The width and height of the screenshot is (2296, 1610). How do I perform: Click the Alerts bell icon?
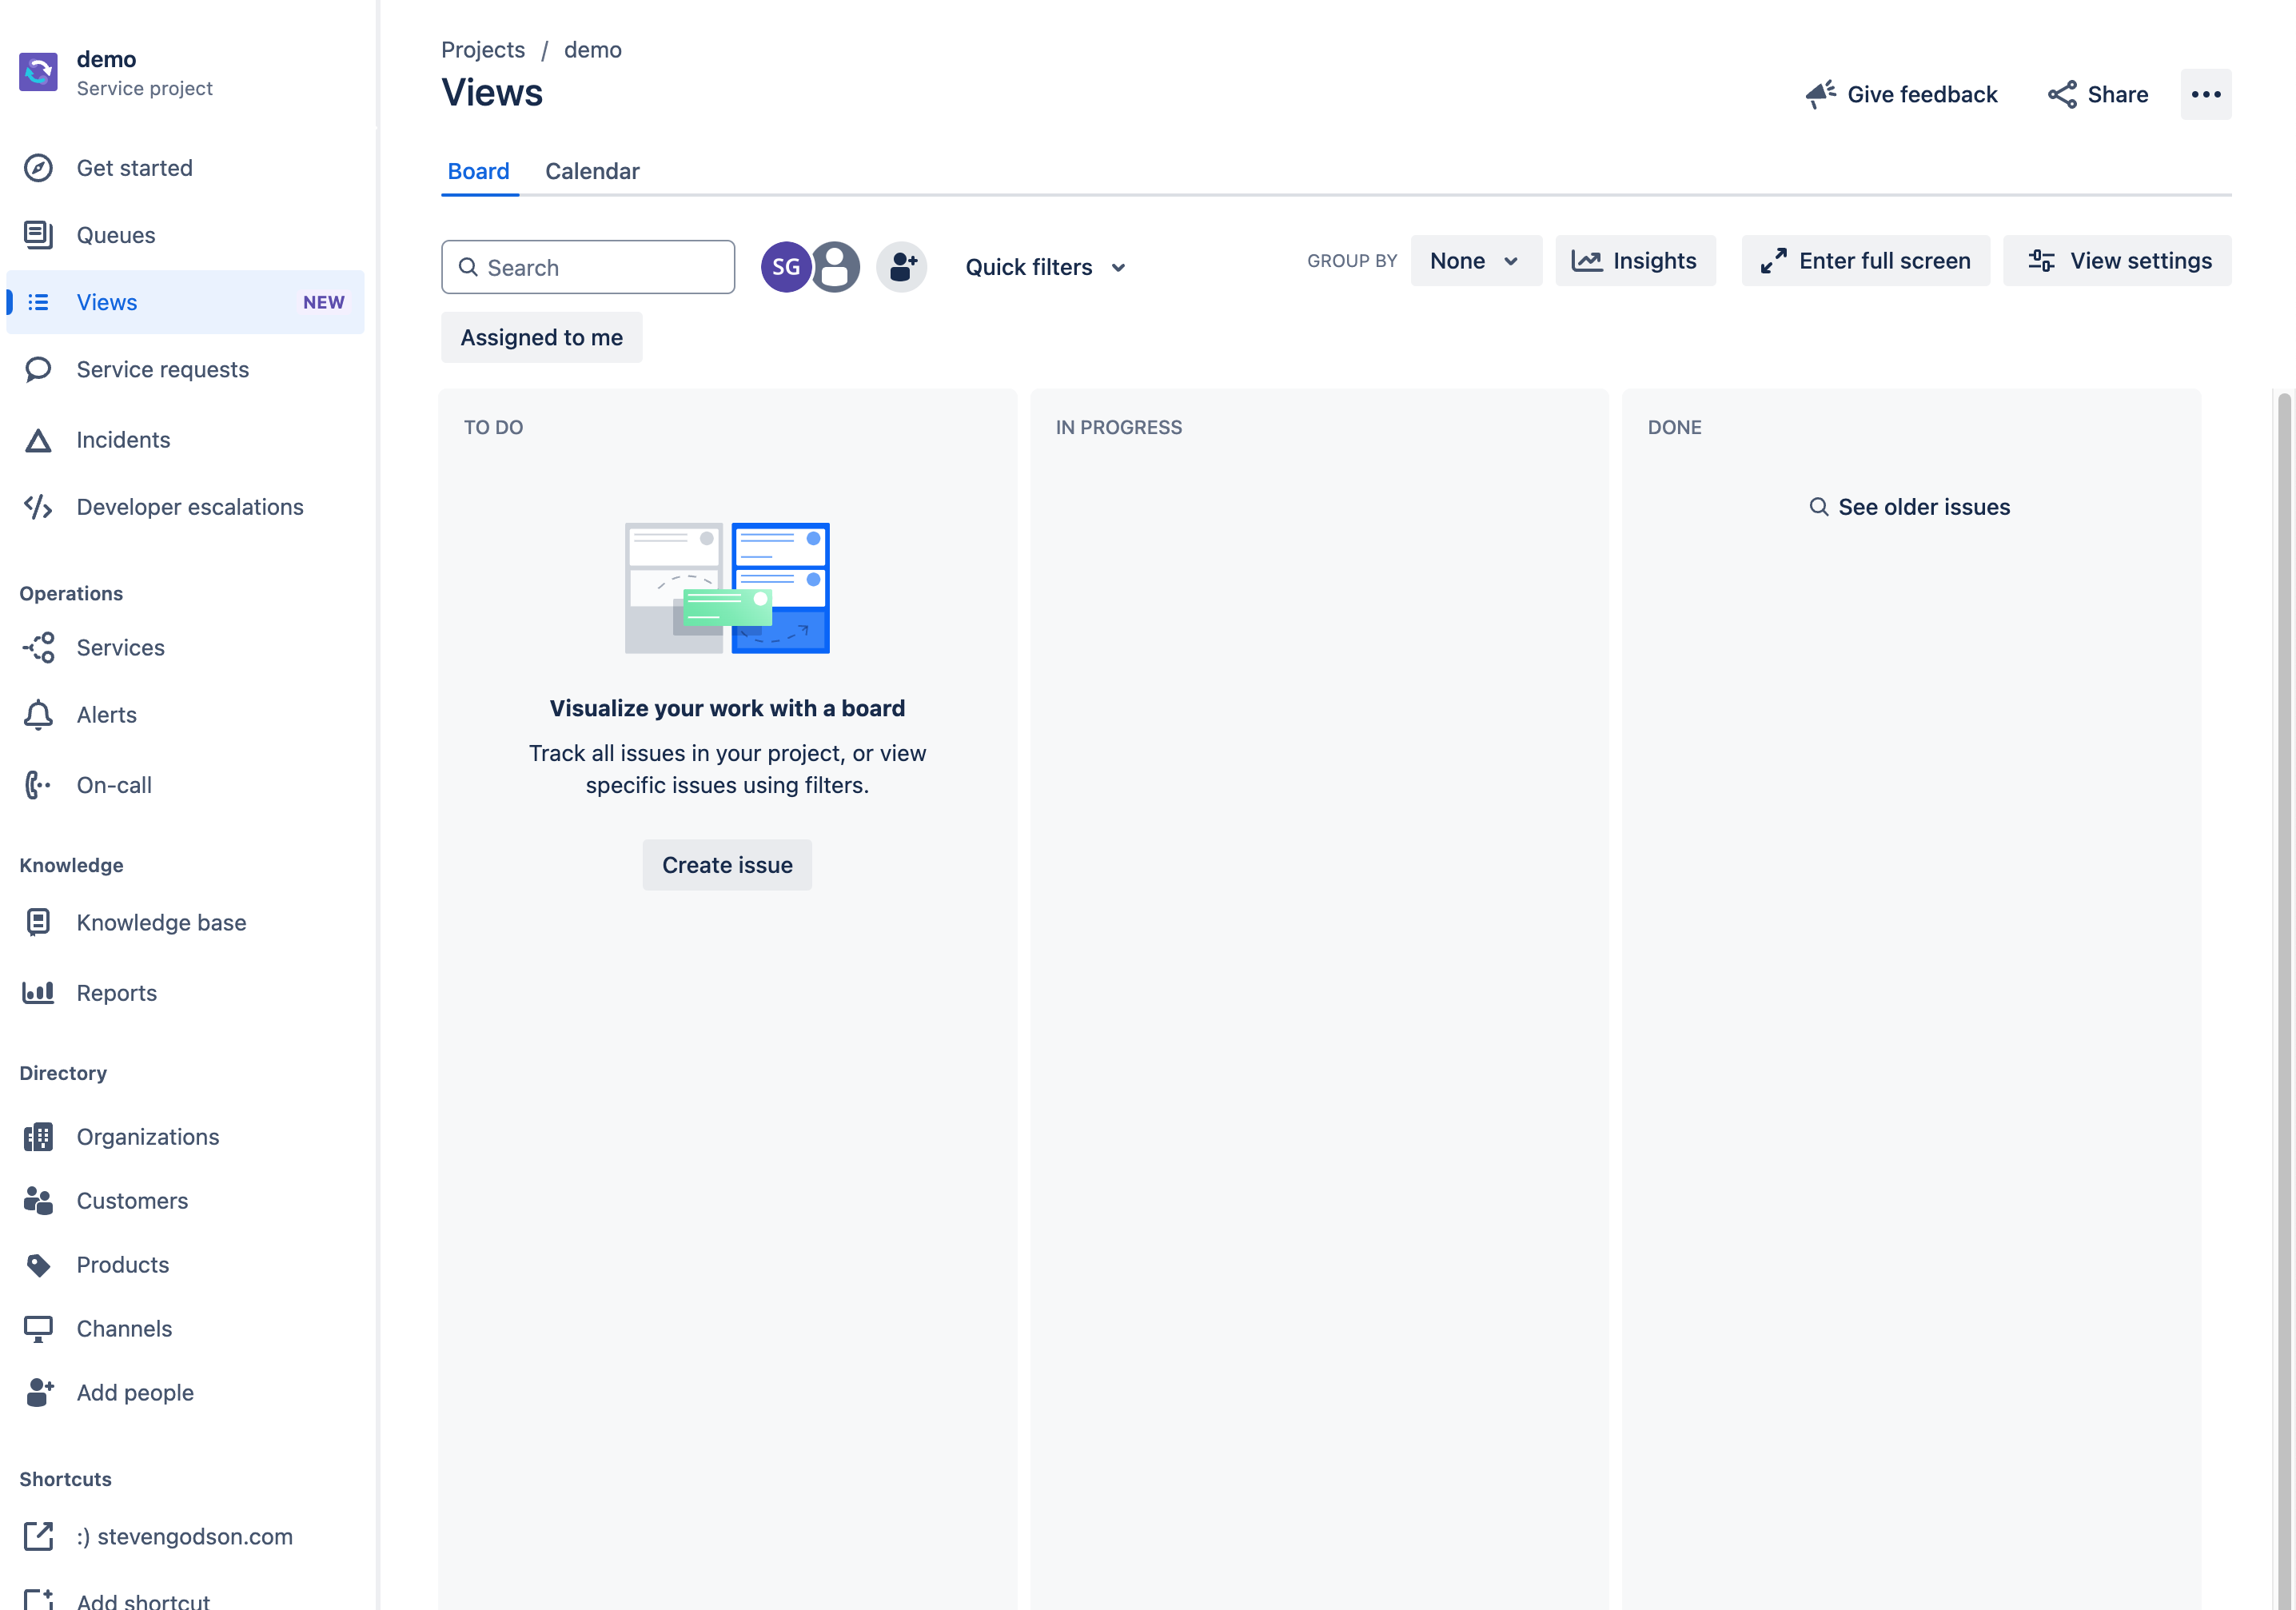click(x=38, y=715)
